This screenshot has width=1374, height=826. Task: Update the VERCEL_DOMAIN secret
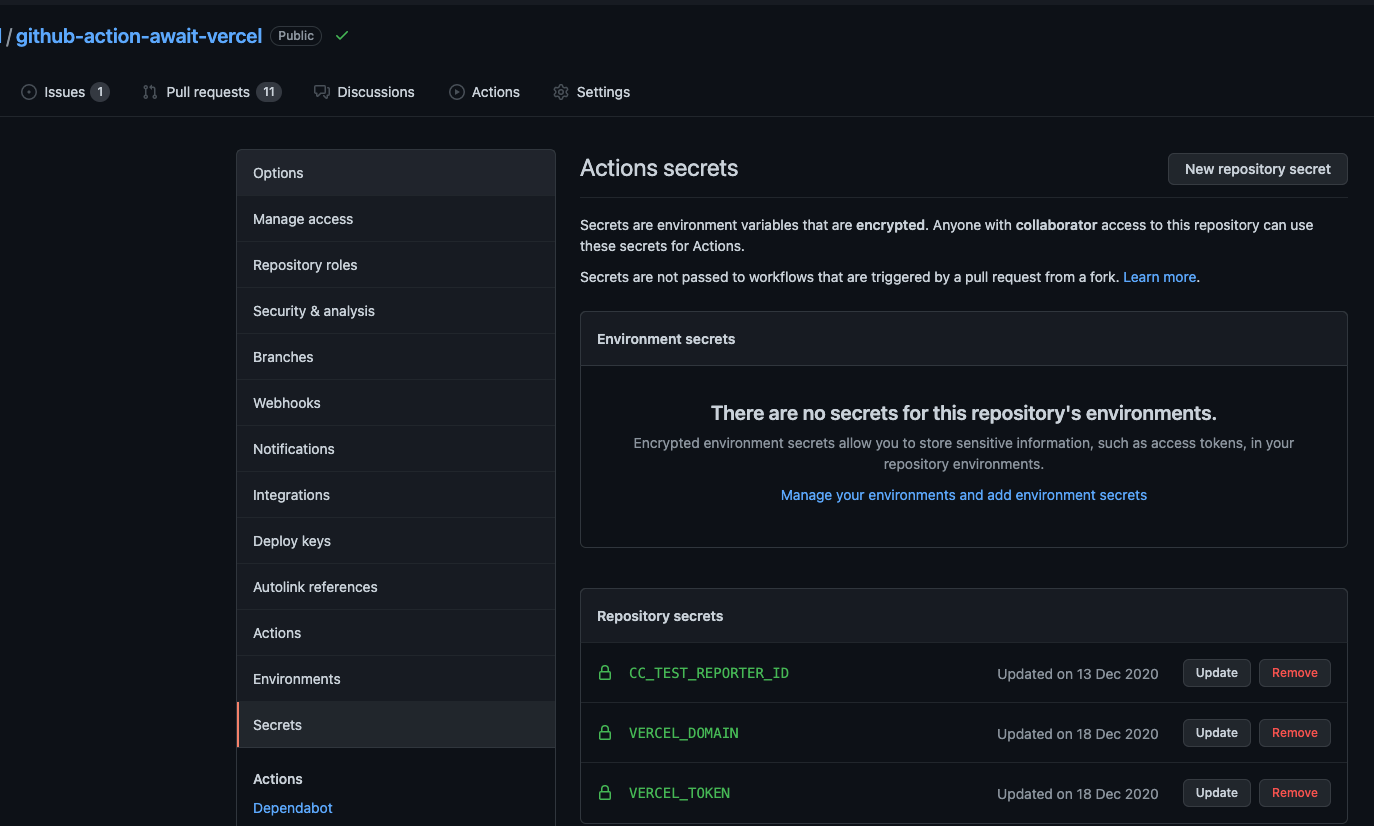pos(1216,733)
